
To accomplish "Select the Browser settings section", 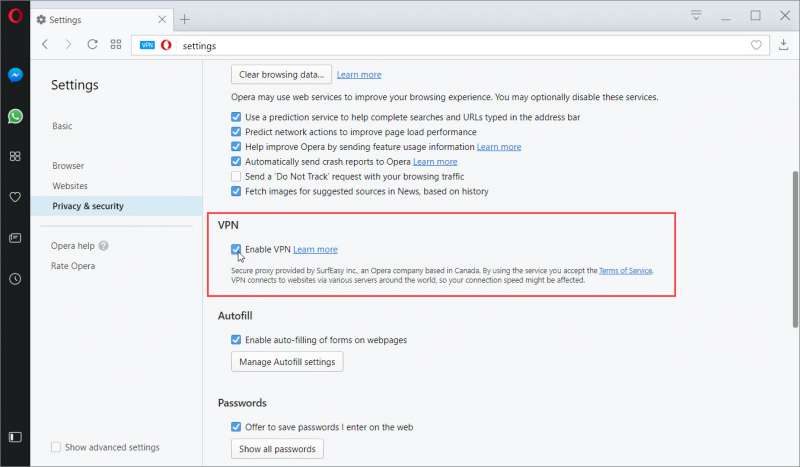I will pos(68,166).
